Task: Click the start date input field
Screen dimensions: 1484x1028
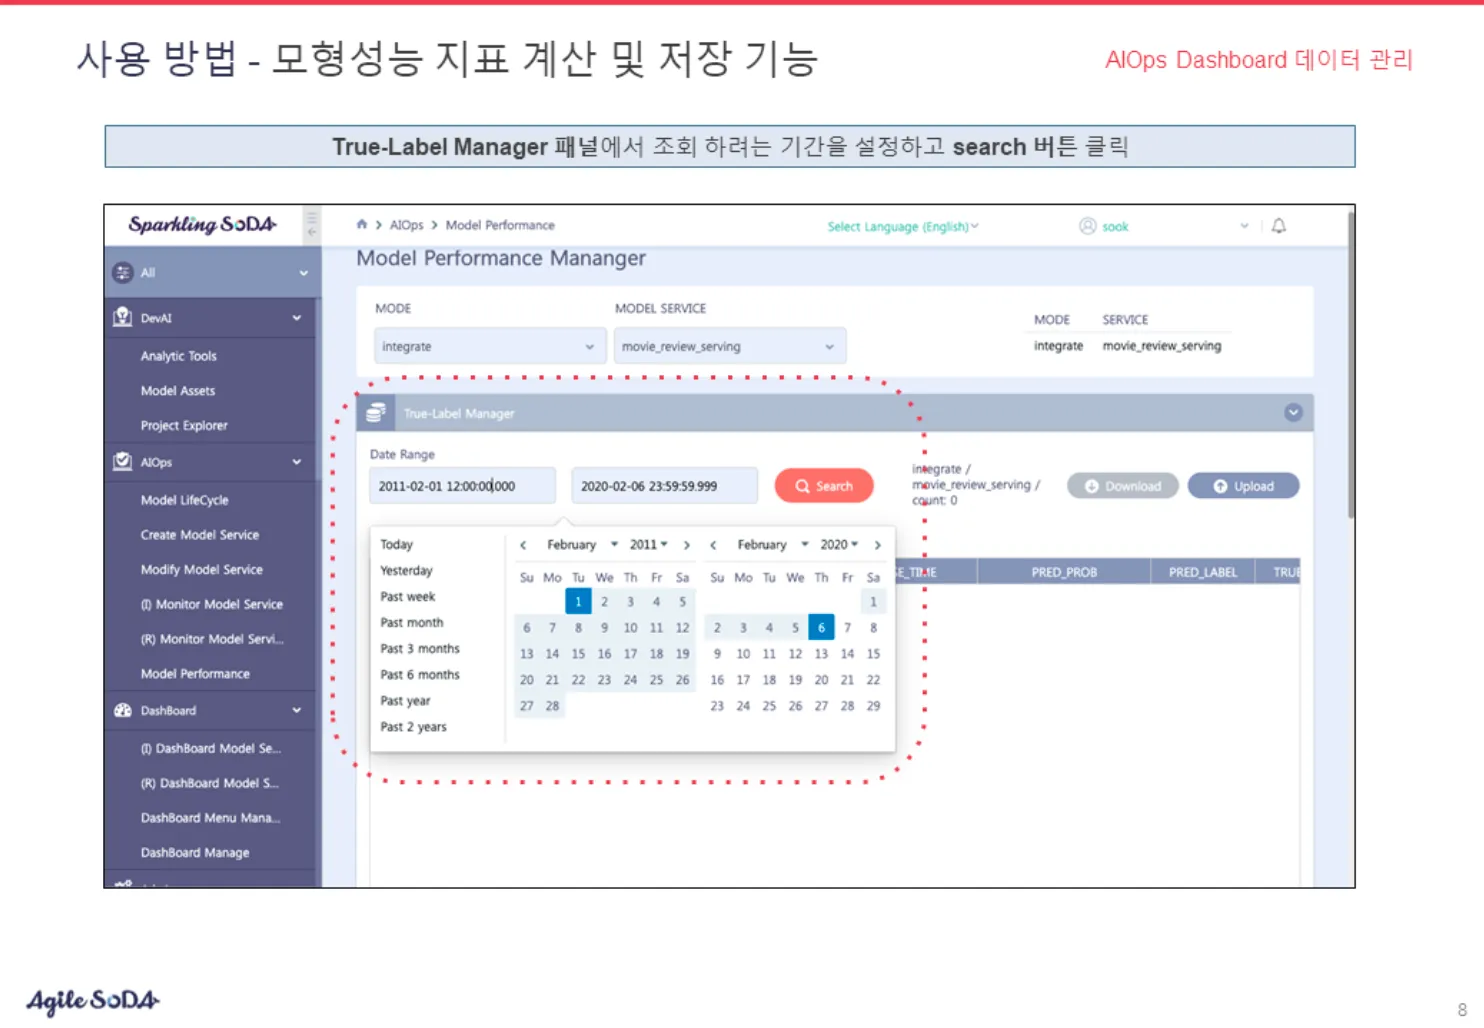Action: [461, 486]
